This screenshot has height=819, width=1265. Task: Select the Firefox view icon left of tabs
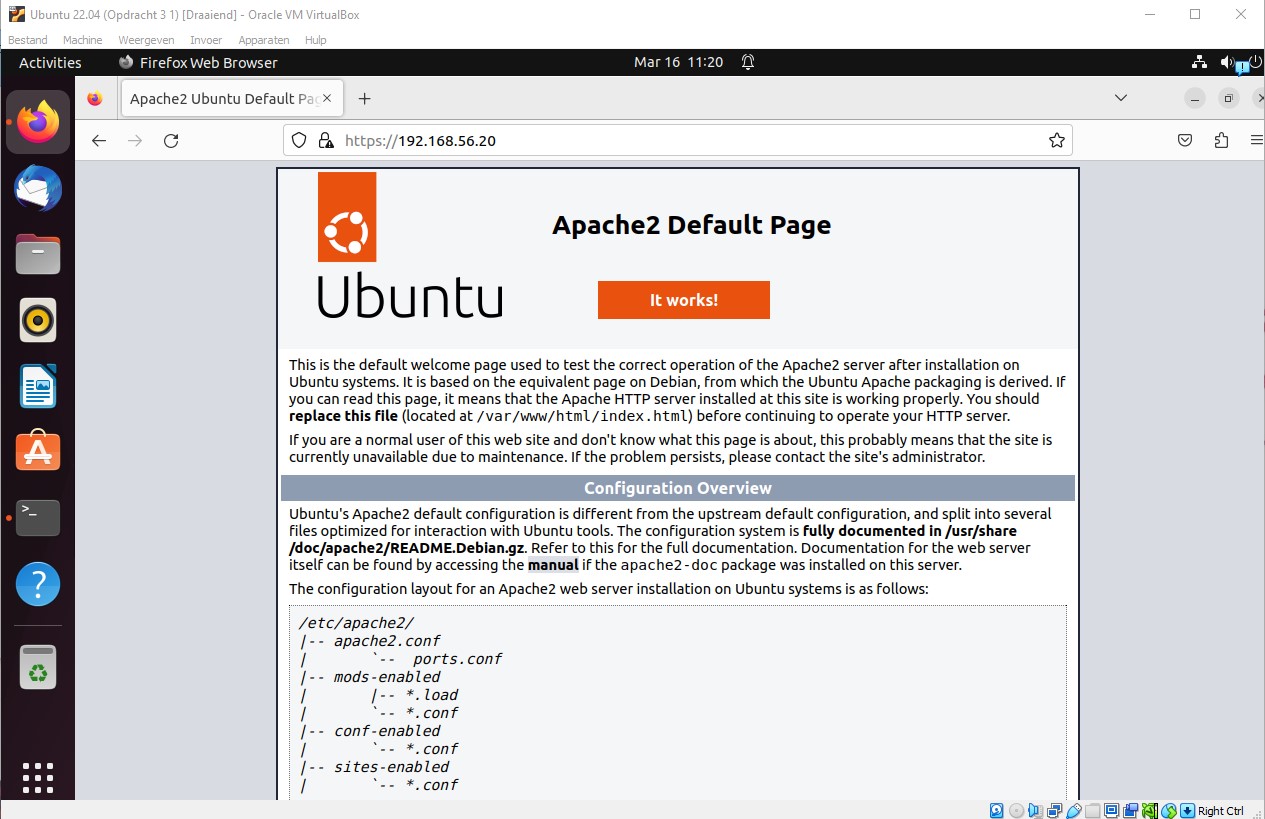point(94,98)
